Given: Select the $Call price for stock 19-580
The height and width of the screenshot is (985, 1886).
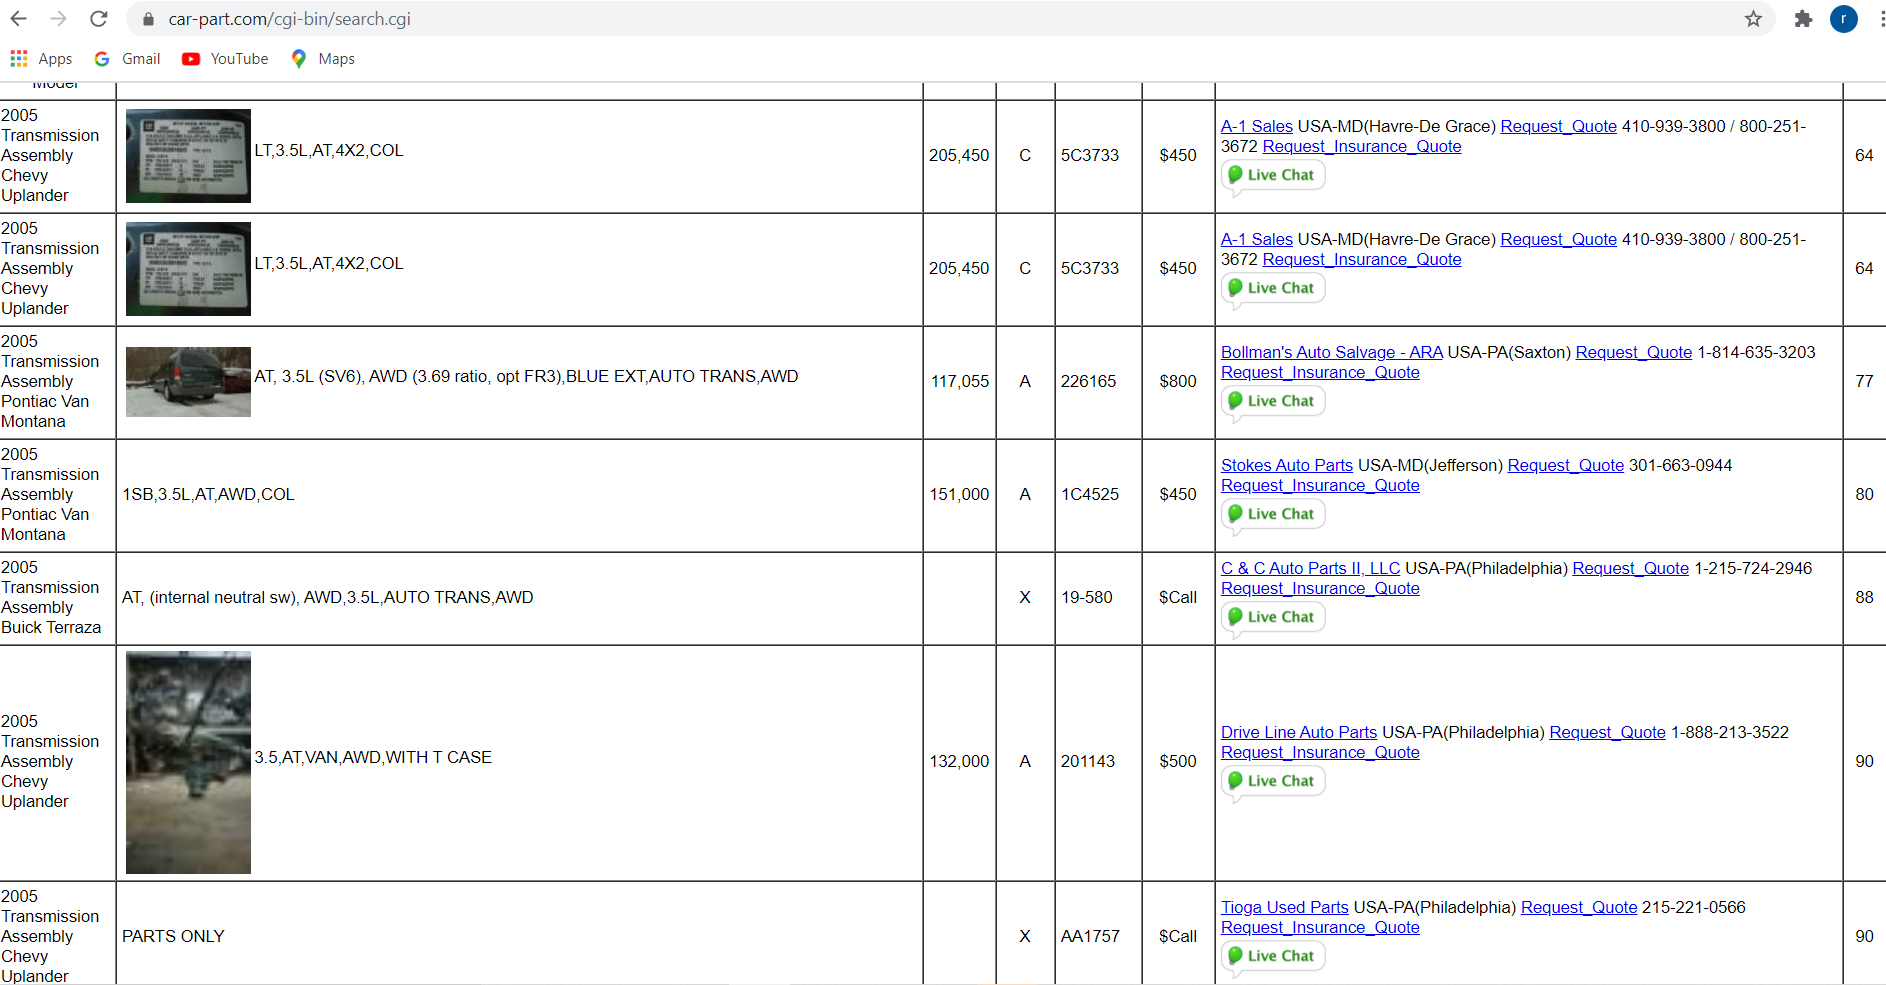Looking at the screenshot, I should [1178, 597].
